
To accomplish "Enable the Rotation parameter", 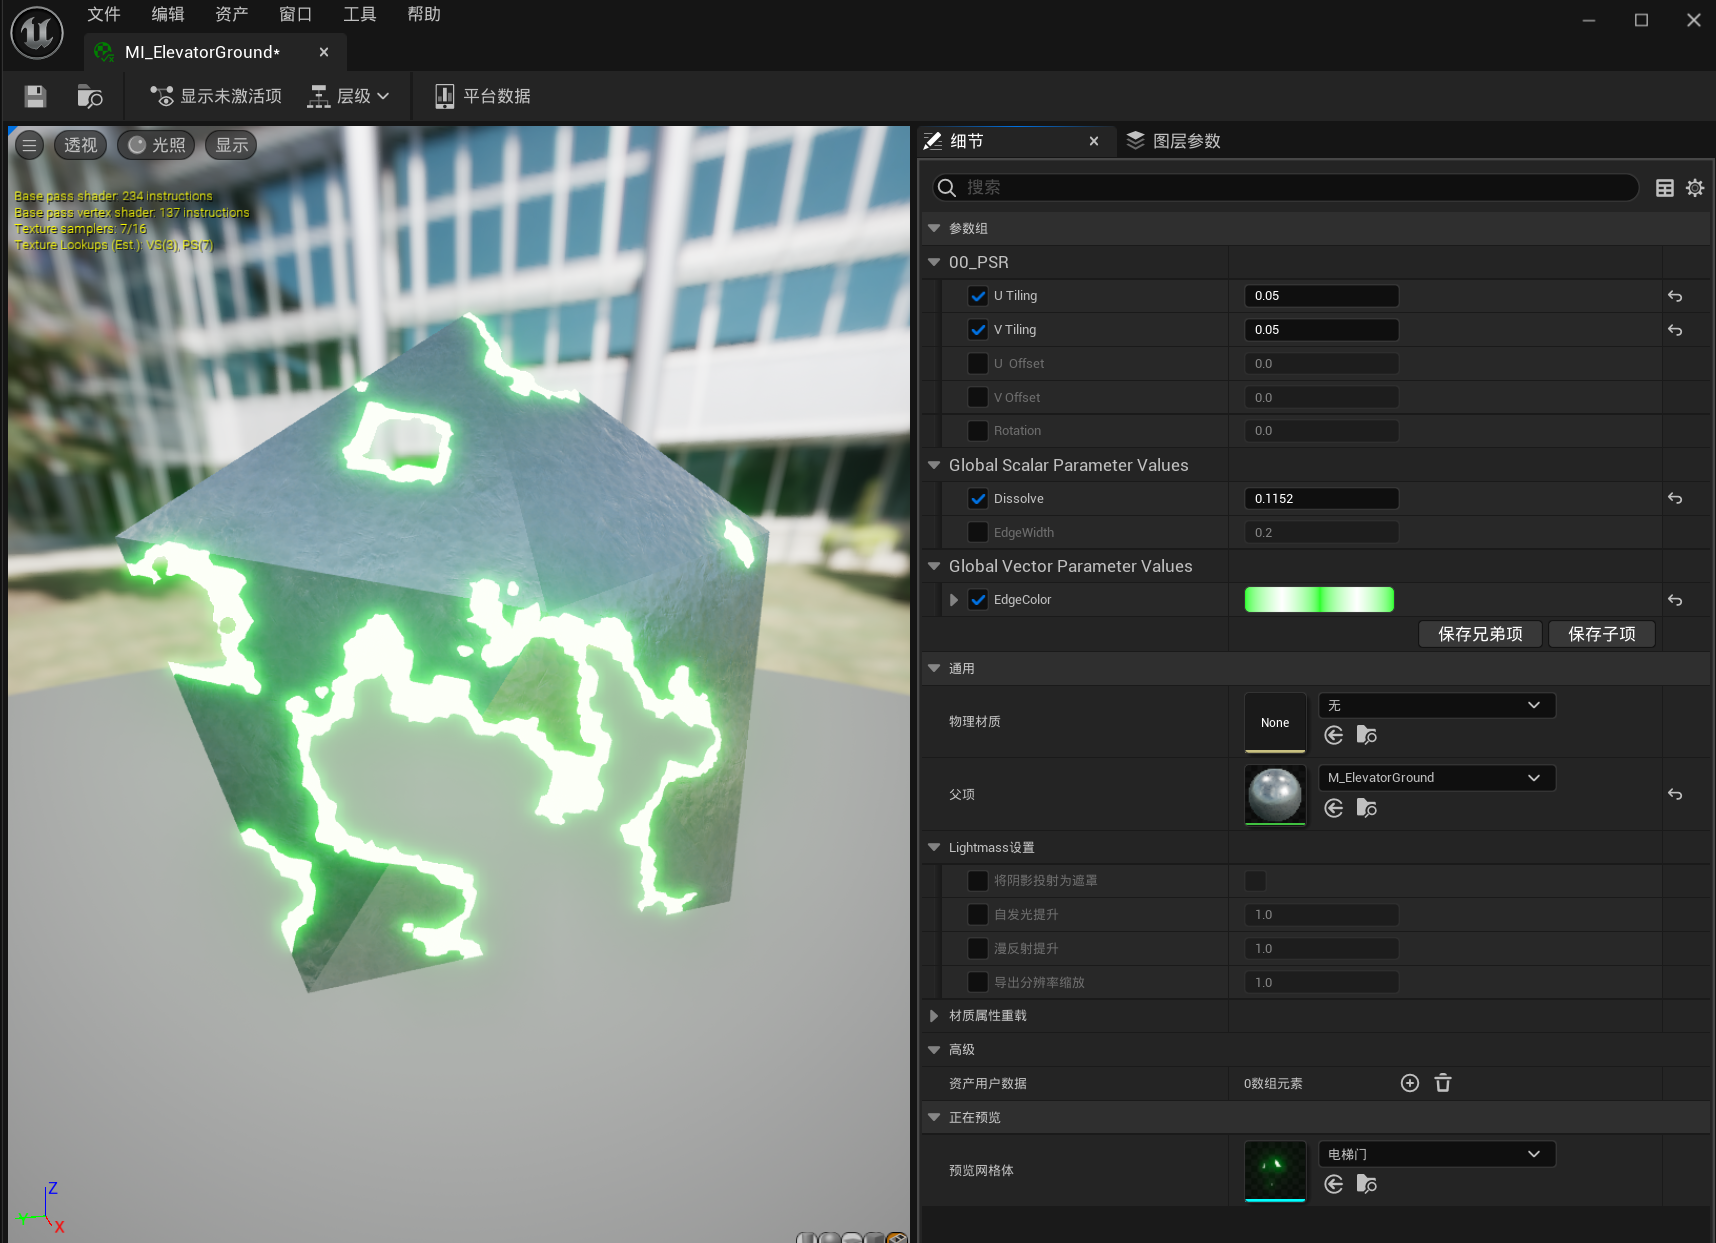I will [978, 431].
